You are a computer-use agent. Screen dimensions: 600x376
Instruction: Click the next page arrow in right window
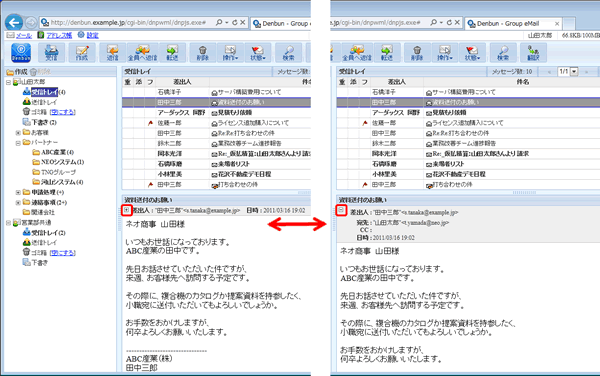coord(586,72)
